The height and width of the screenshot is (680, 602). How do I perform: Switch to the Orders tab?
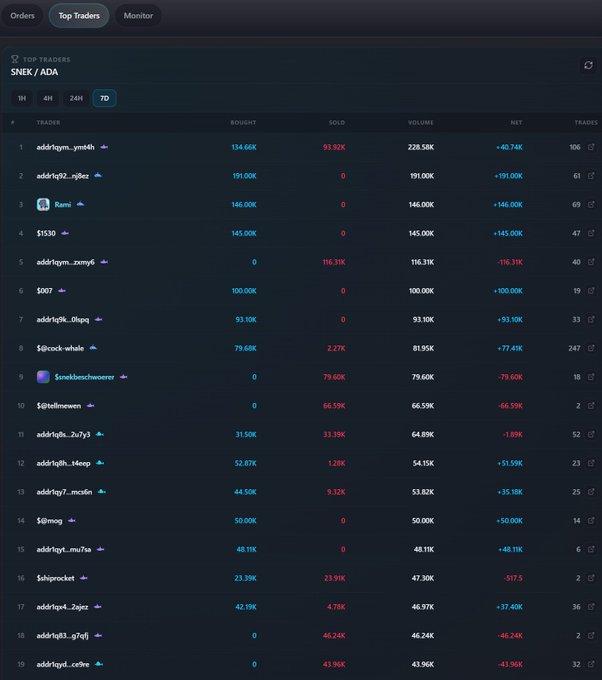pyautogui.click(x=22, y=16)
